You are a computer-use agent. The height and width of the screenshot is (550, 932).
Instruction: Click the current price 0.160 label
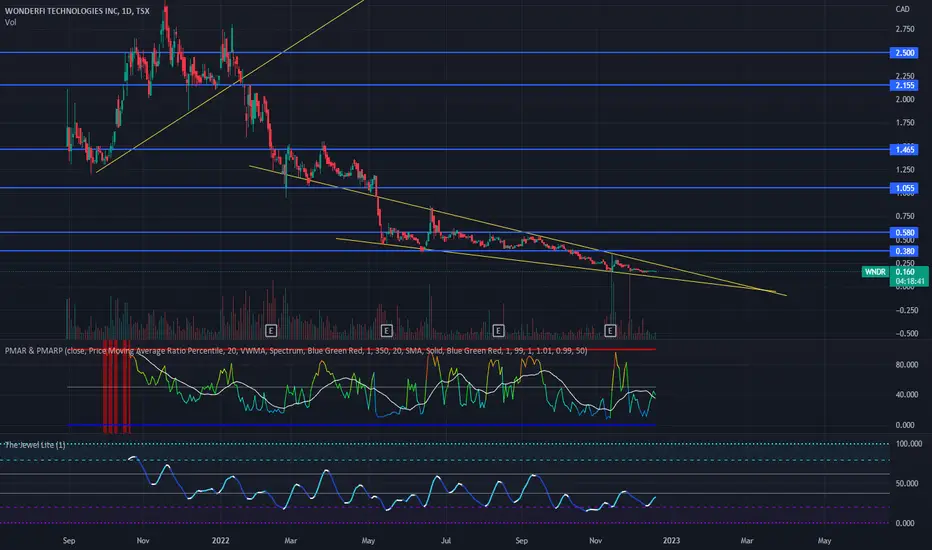coord(905,272)
